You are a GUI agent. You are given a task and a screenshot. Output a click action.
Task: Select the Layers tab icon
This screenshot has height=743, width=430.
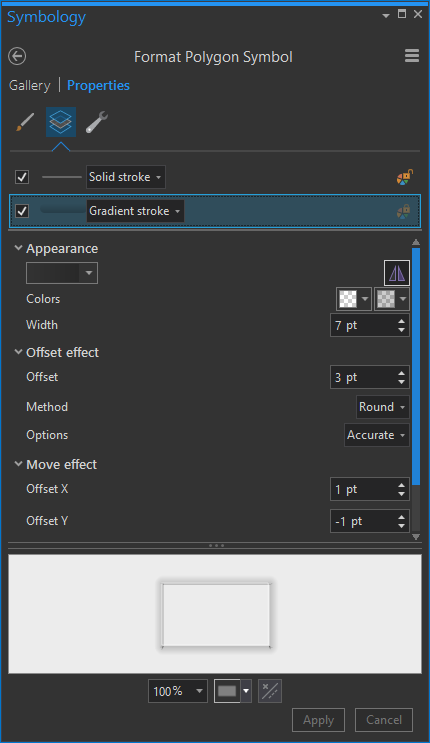pos(61,122)
